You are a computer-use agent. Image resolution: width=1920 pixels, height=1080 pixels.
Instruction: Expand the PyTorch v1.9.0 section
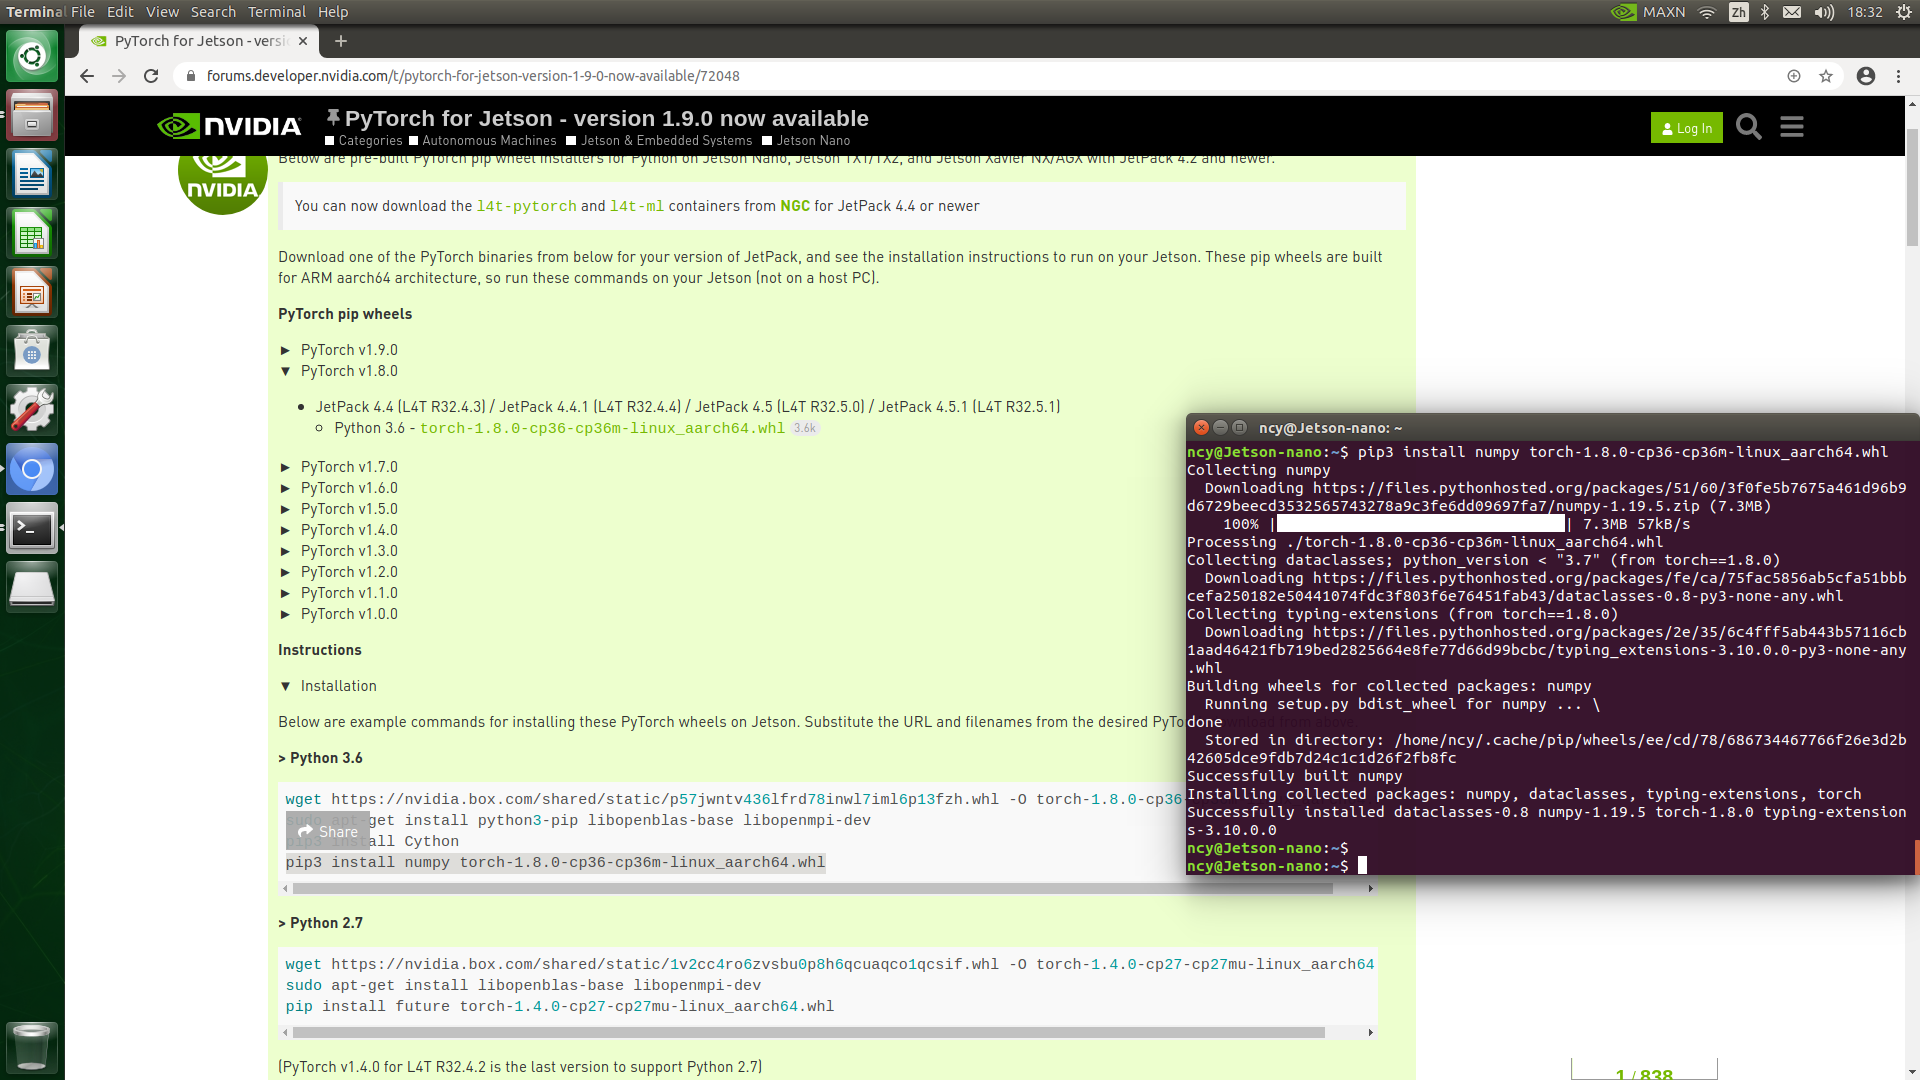[339, 350]
